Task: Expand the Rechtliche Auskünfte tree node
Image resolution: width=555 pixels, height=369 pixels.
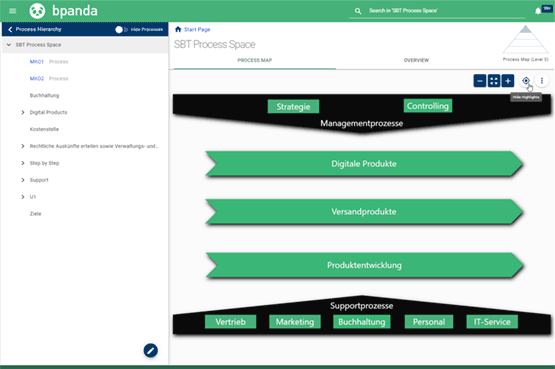Action: [23, 146]
